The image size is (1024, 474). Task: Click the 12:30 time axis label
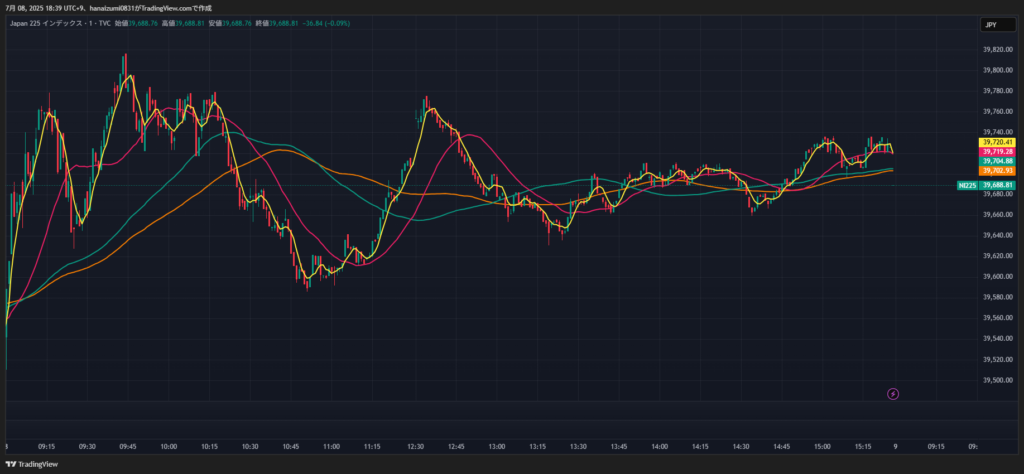tap(415, 447)
